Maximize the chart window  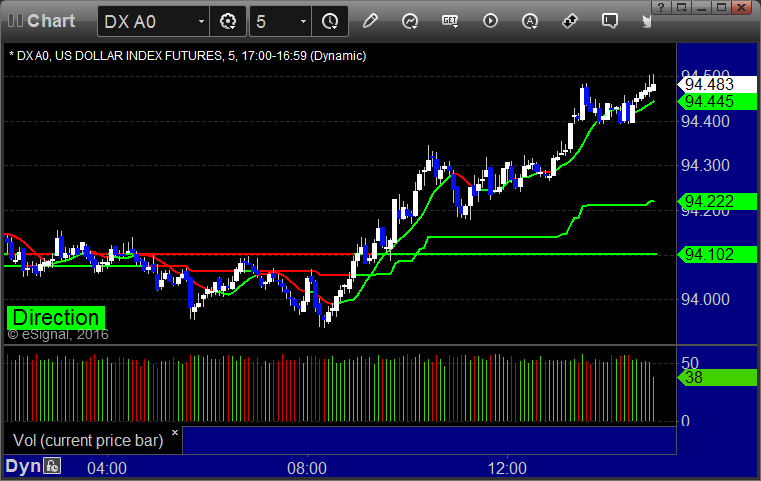tap(722, 7)
